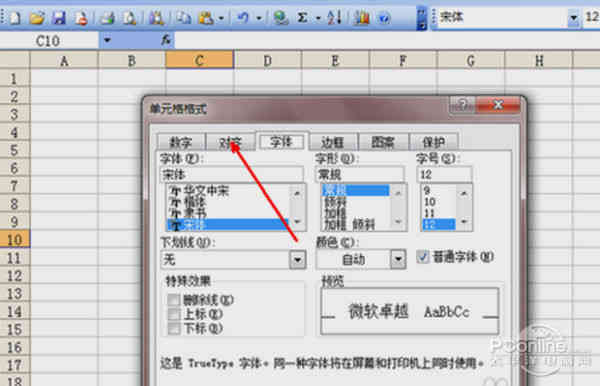Select row 5 header
The image size is (600, 386).
(x=15, y=150)
